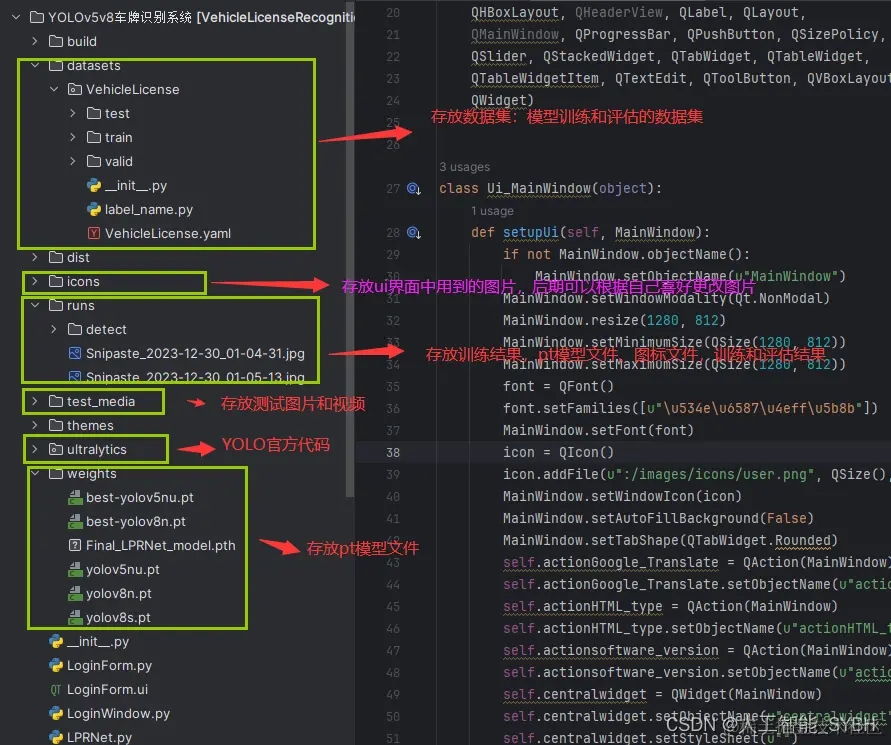Select the yolov8s.pt file
Image resolution: width=891 pixels, height=745 pixels.
coord(118,618)
